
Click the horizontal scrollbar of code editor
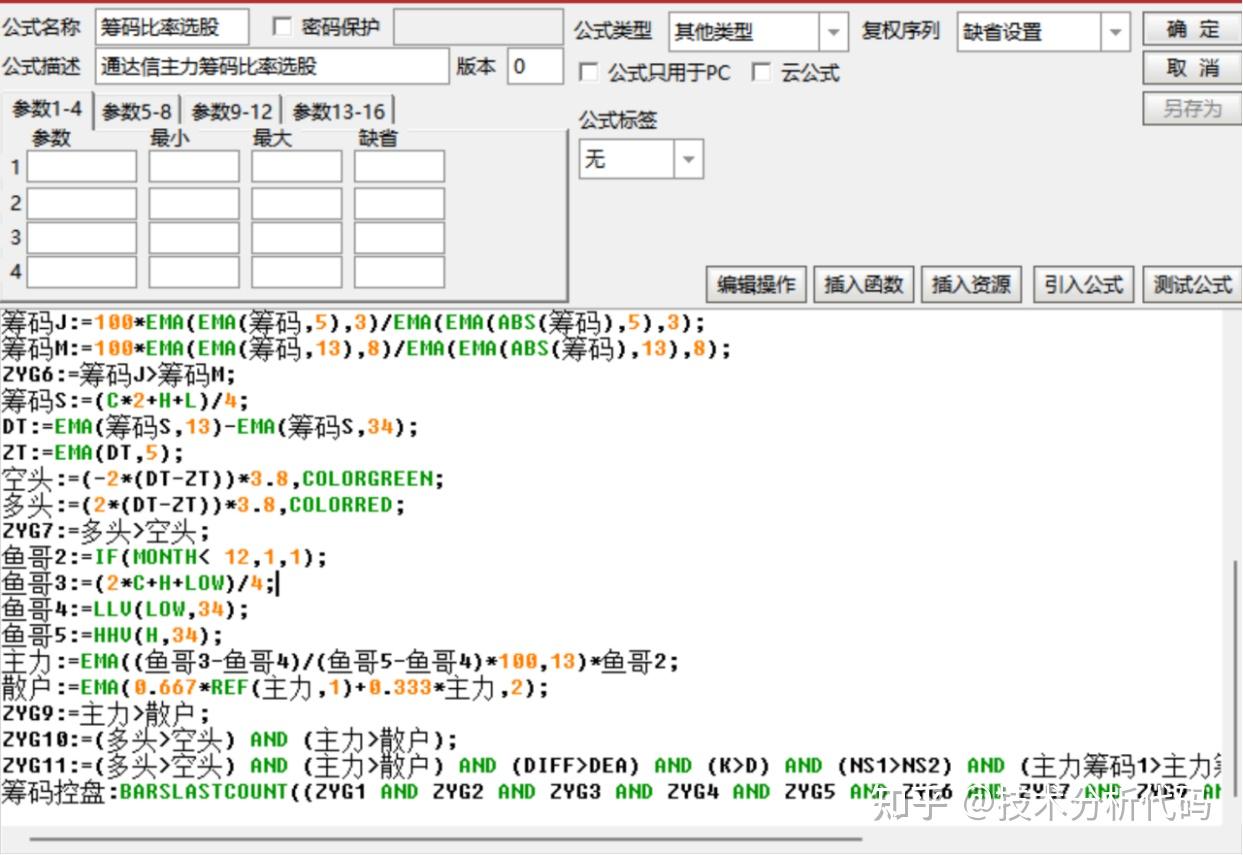445,838
